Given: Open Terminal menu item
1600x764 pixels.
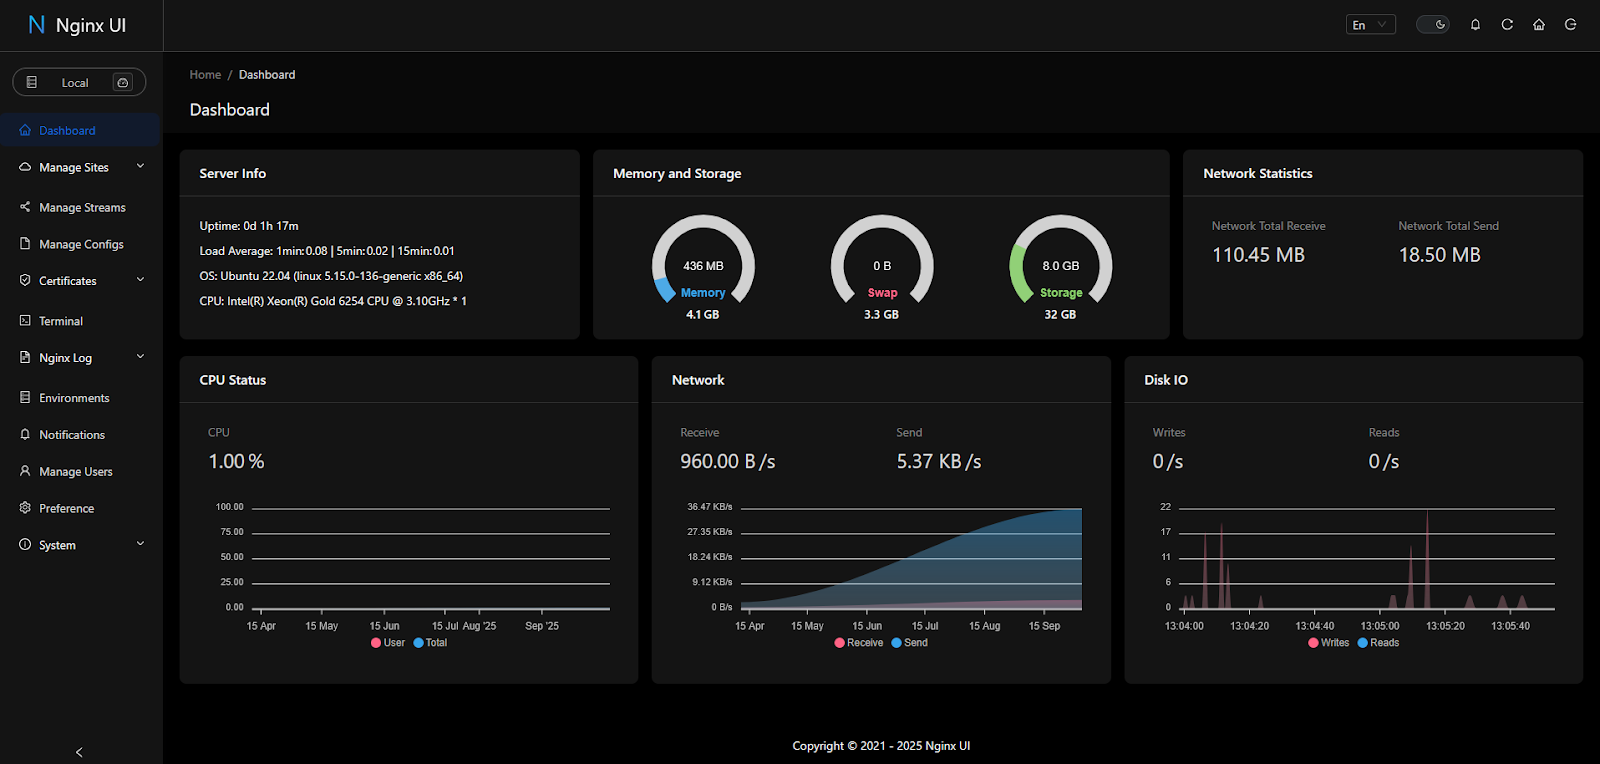Looking at the screenshot, I should [x=80, y=321].
